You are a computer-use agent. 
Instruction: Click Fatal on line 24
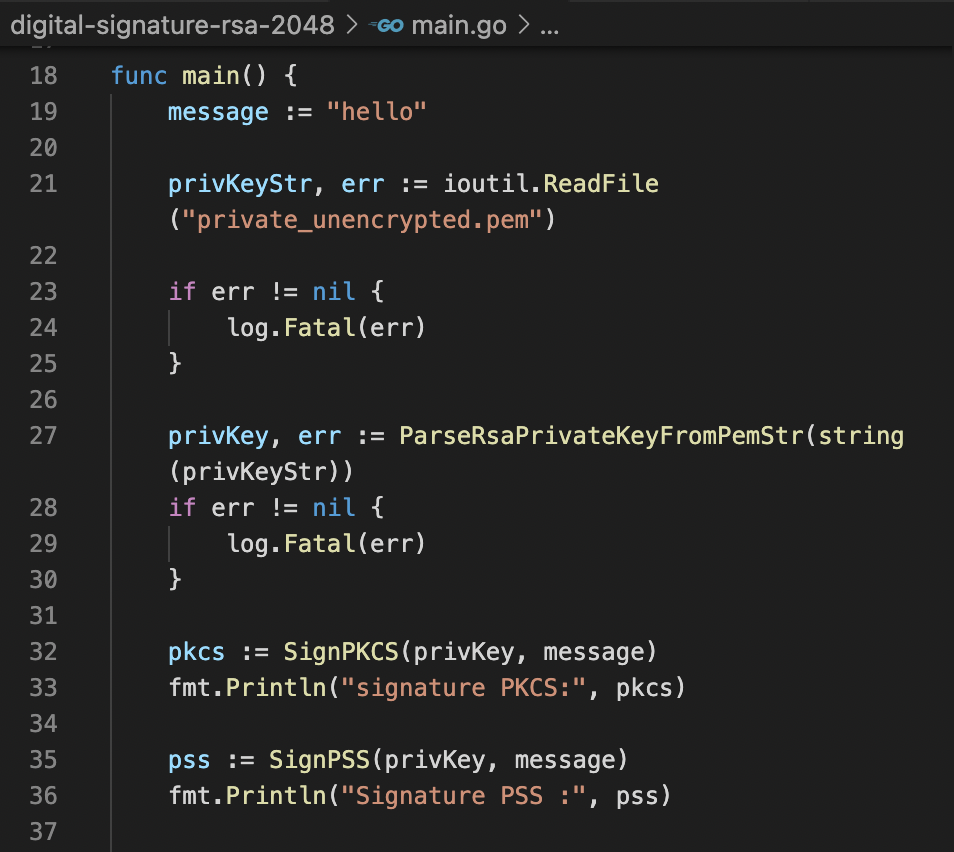pyautogui.click(x=313, y=328)
